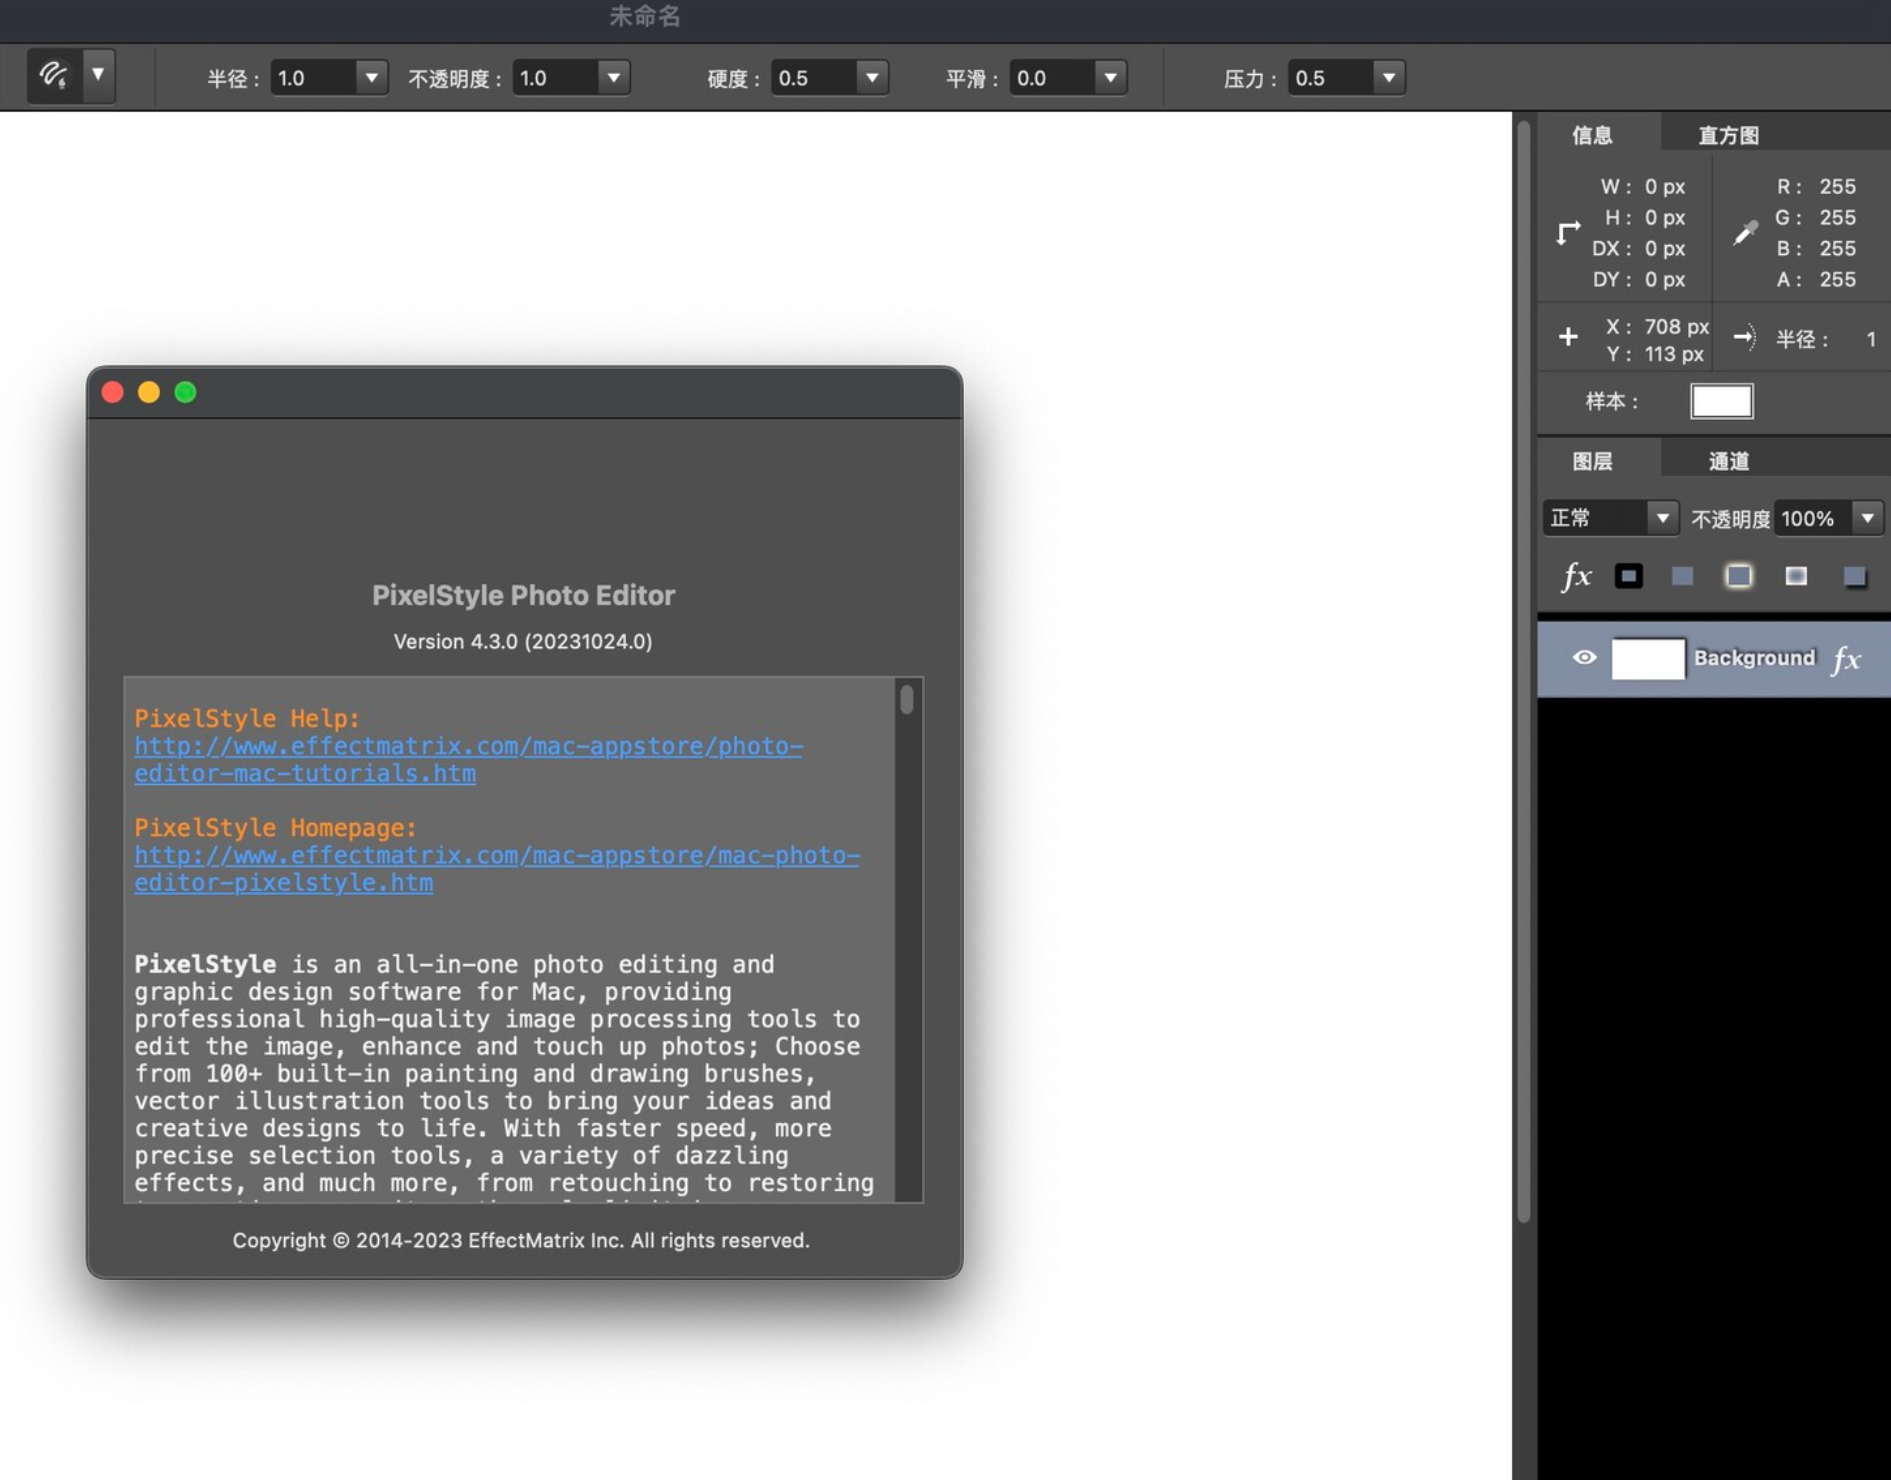This screenshot has width=1891, height=1480.
Task: Edit the 半径 value field 1.0
Action: pyautogui.click(x=313, y=78)
